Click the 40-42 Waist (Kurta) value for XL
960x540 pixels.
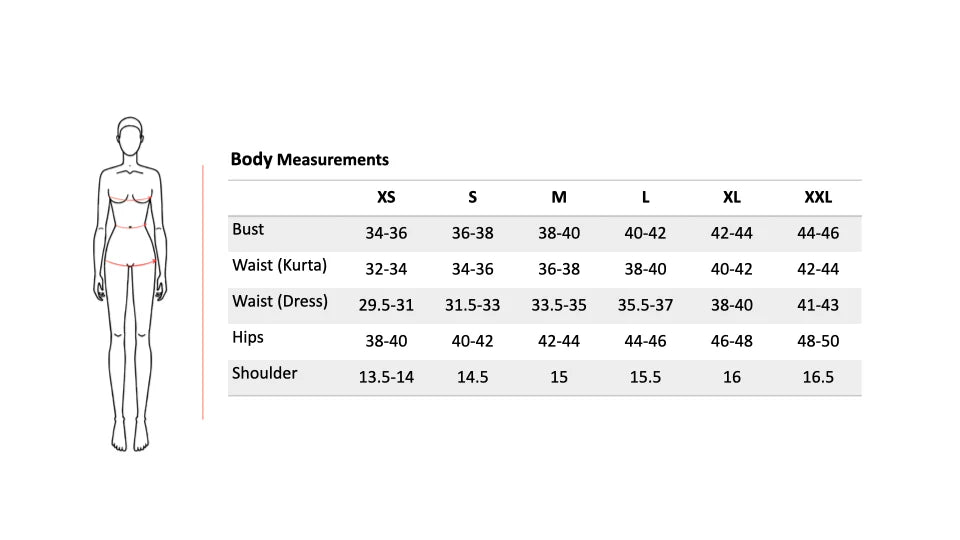pyautogui.click(x=731, y=270)
